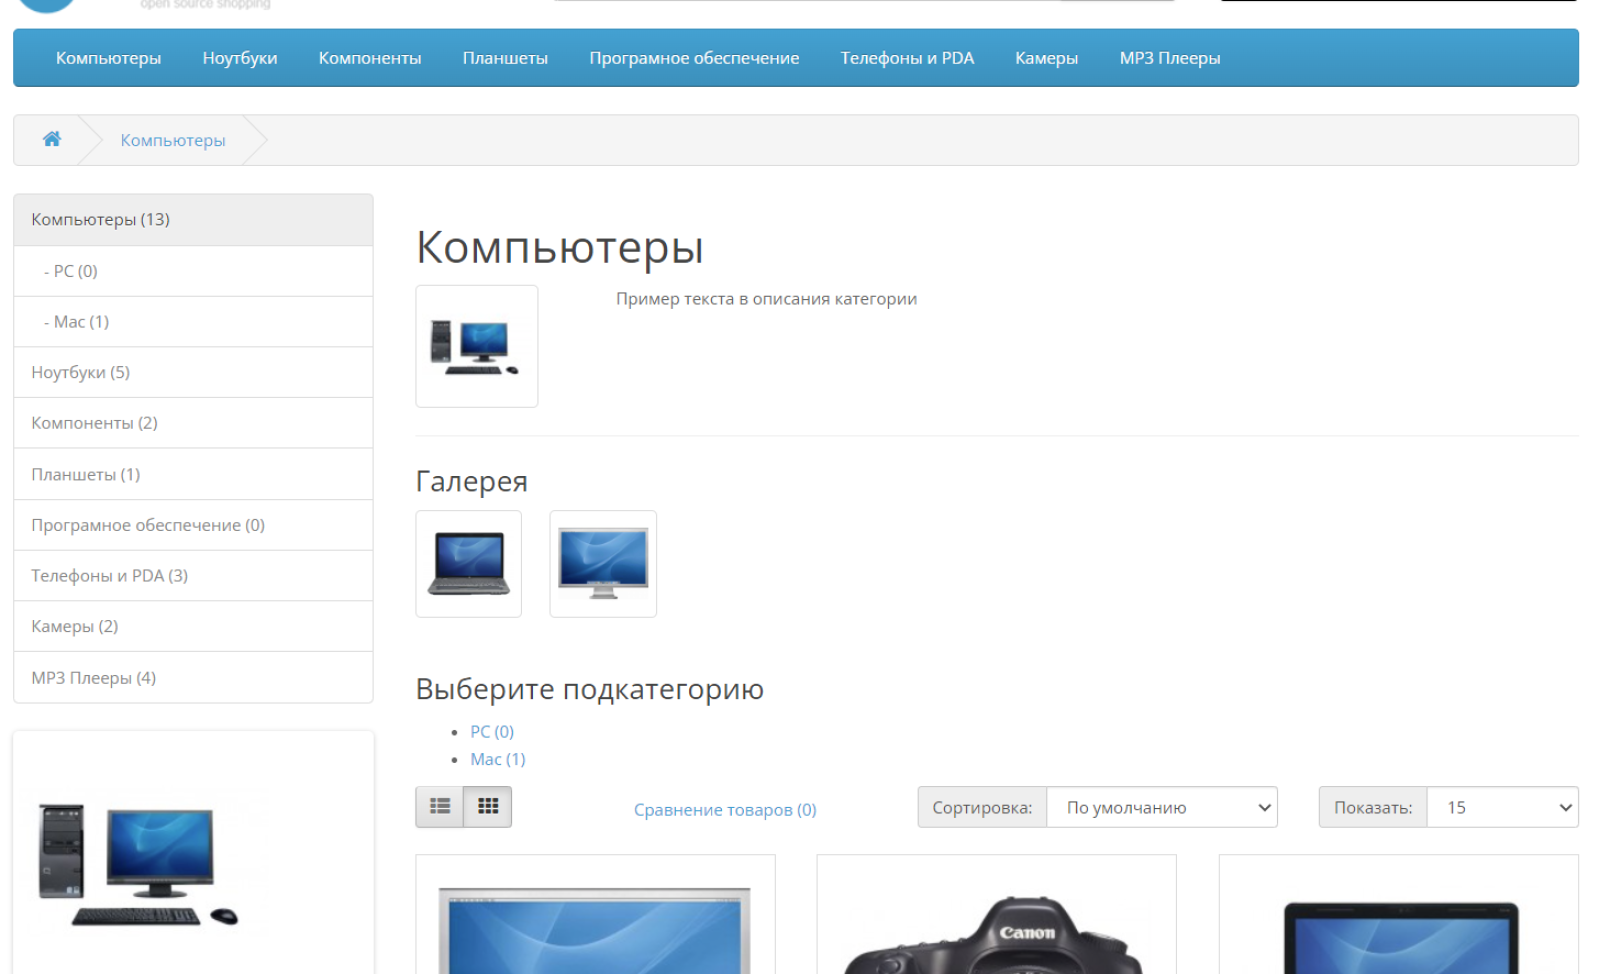The image size is (1600, 974).
Task: Open the third product tablet image
Action: pyautogui.click(x=1401, y=938)
